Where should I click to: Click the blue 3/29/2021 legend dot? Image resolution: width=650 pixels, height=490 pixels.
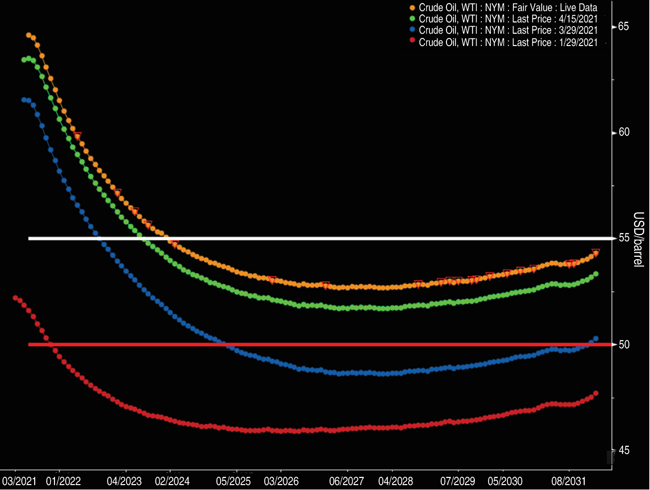(411, 31)
